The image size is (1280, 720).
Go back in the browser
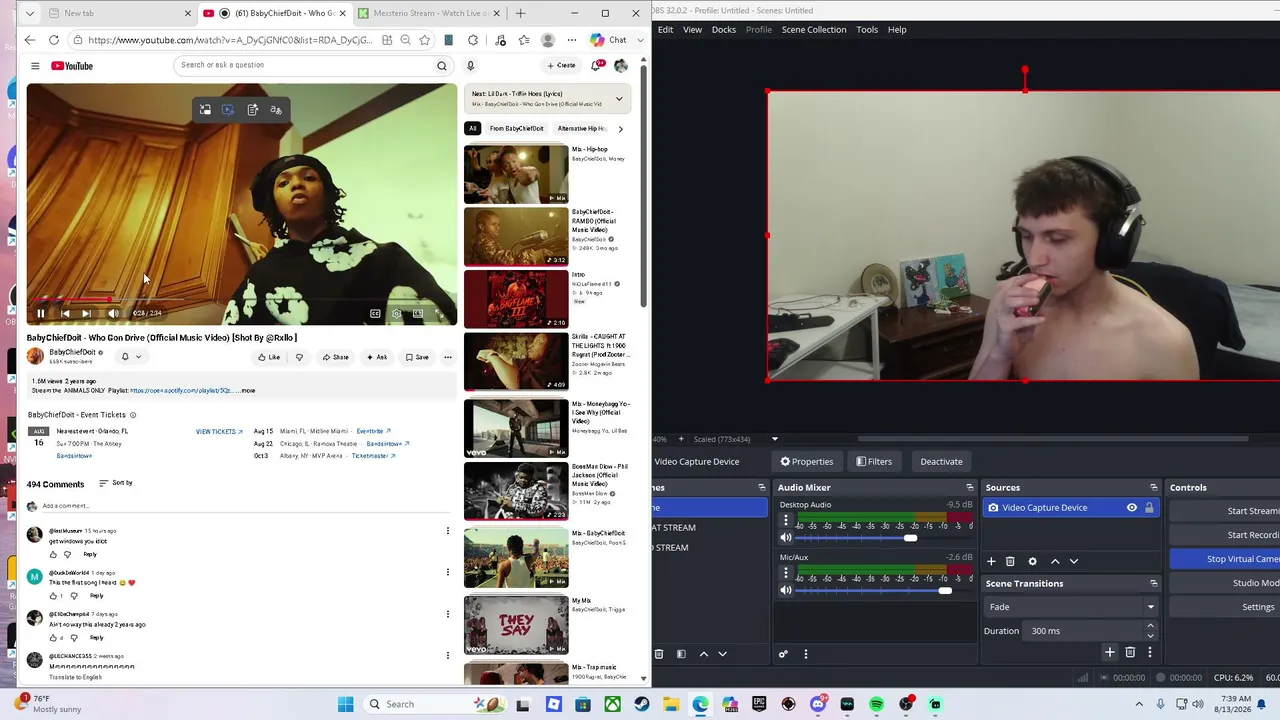tap(30, 40)
